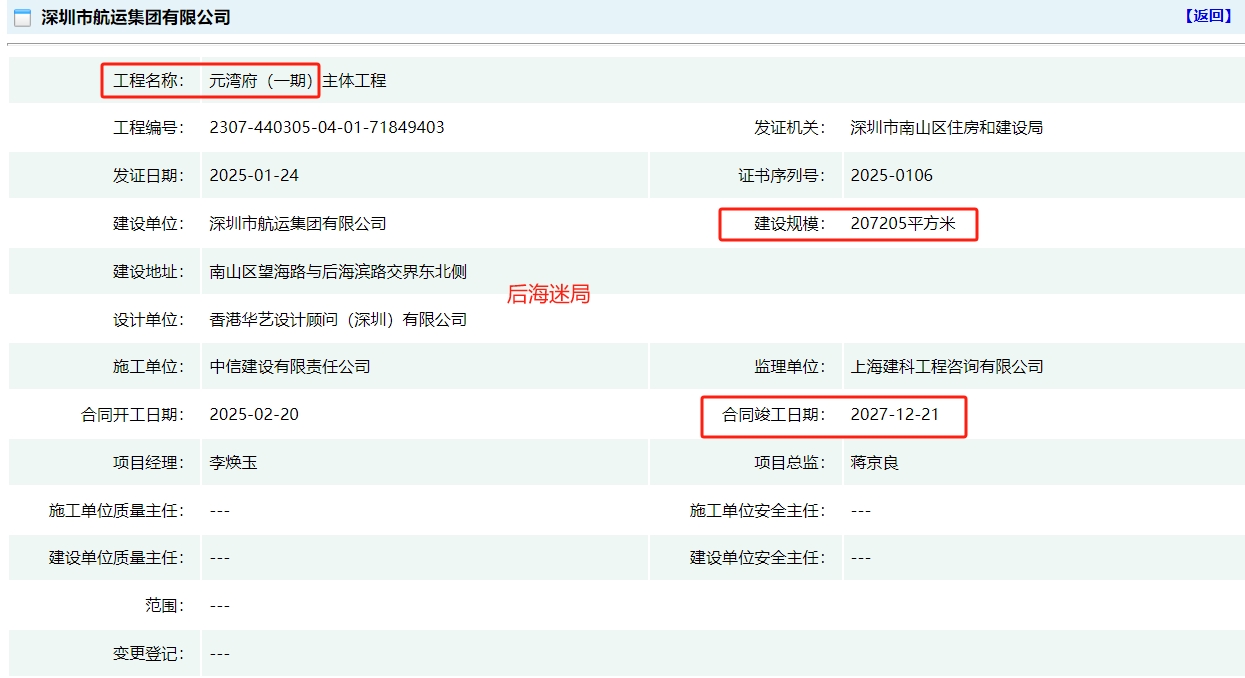Click the "建设单位安全主任:" label
Image resolution: width=1245 pixels, height=678 pixels.
(758, 558)
